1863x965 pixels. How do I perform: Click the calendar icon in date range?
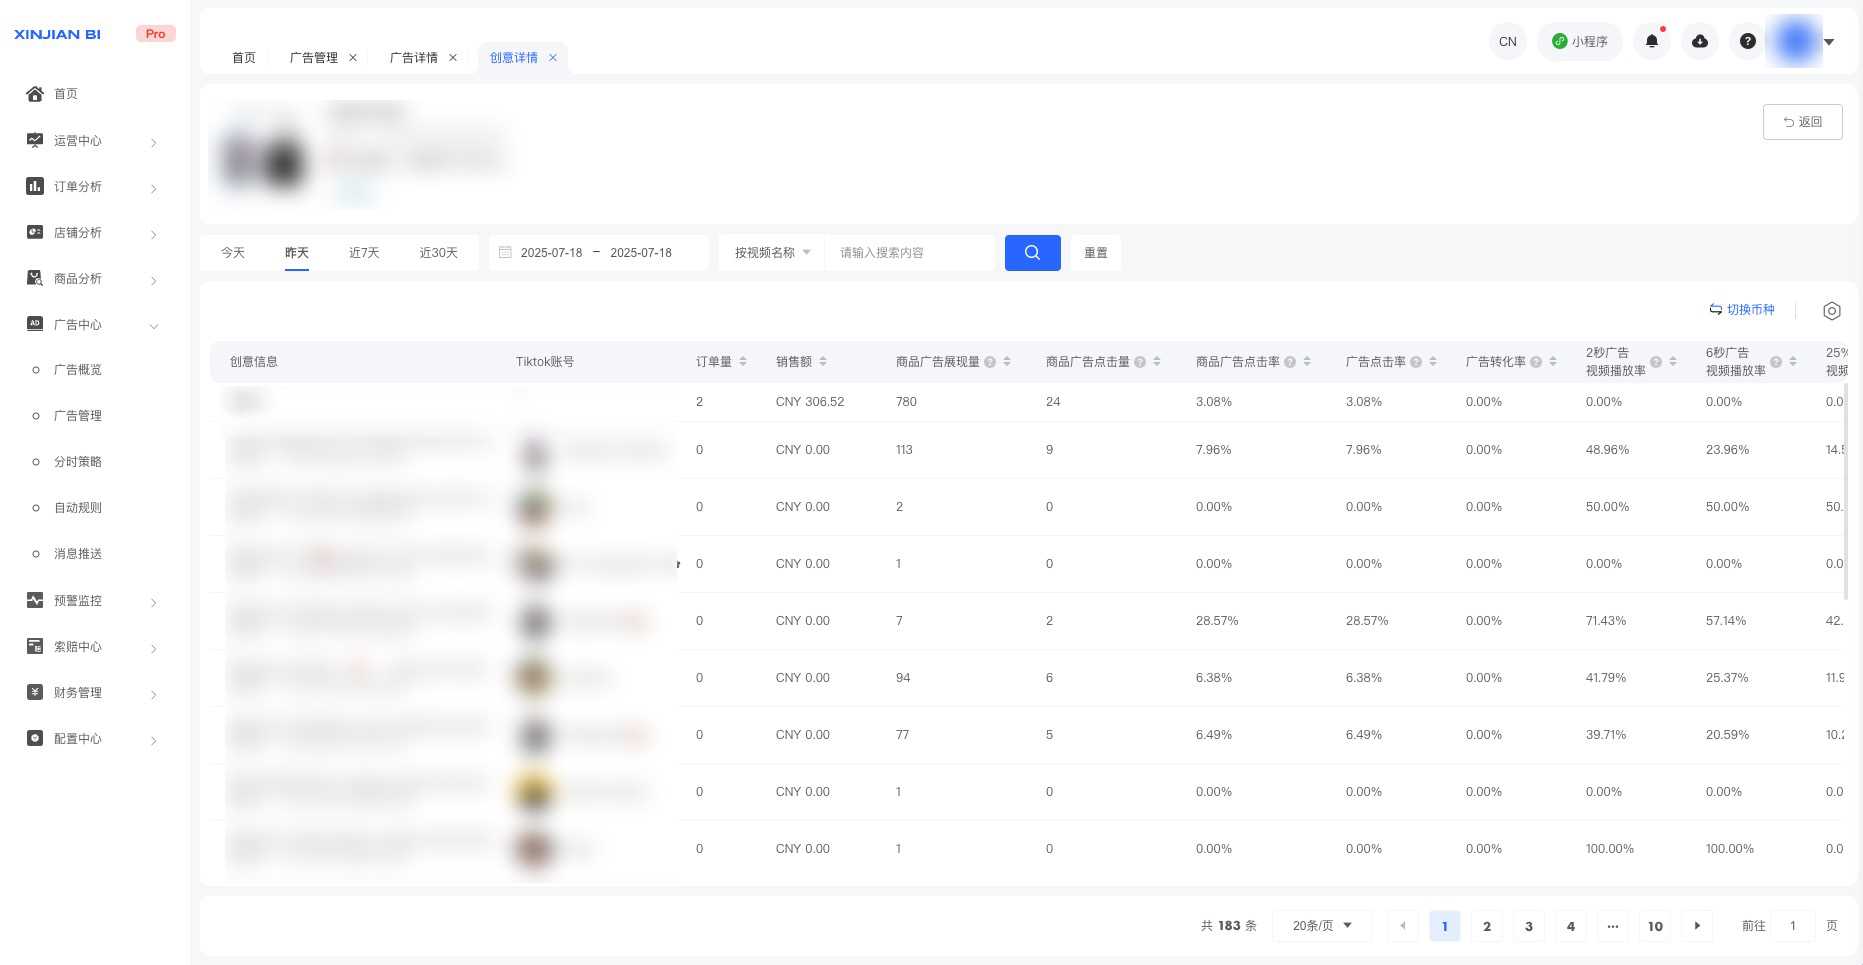(505, 252)
